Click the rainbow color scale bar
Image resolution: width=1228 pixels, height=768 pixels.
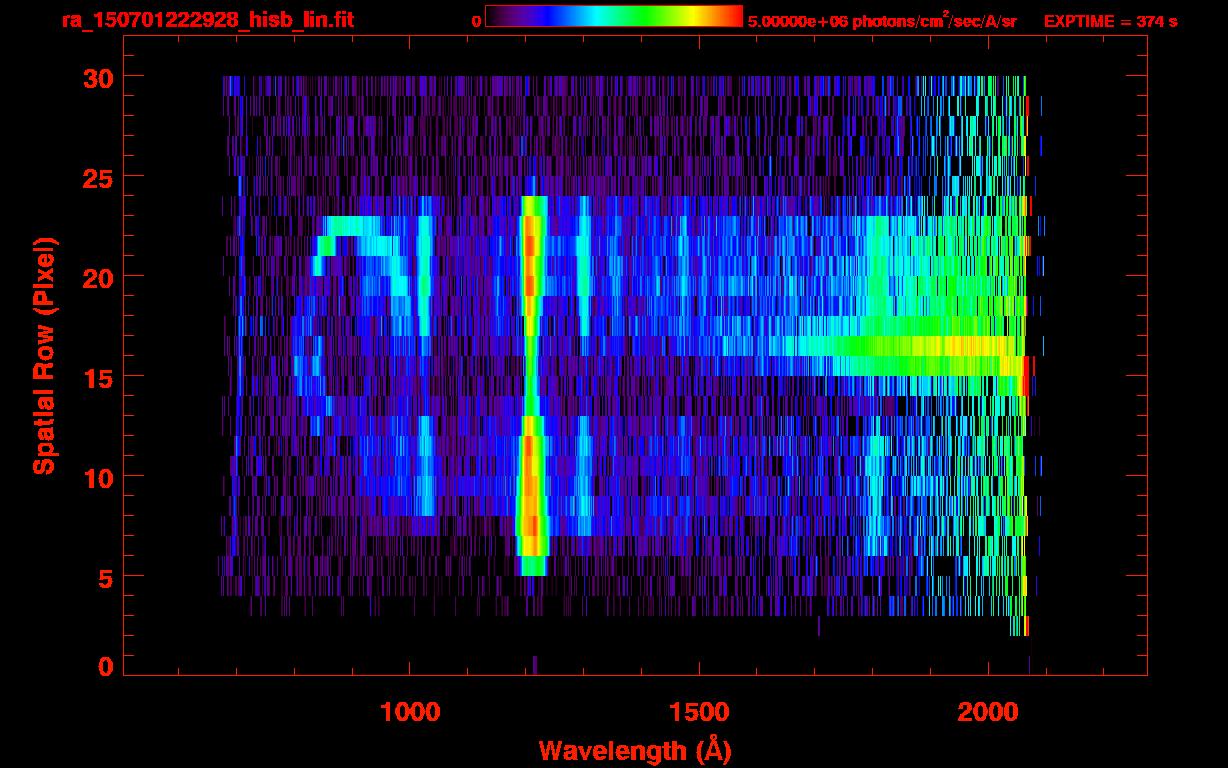(613, 17)
